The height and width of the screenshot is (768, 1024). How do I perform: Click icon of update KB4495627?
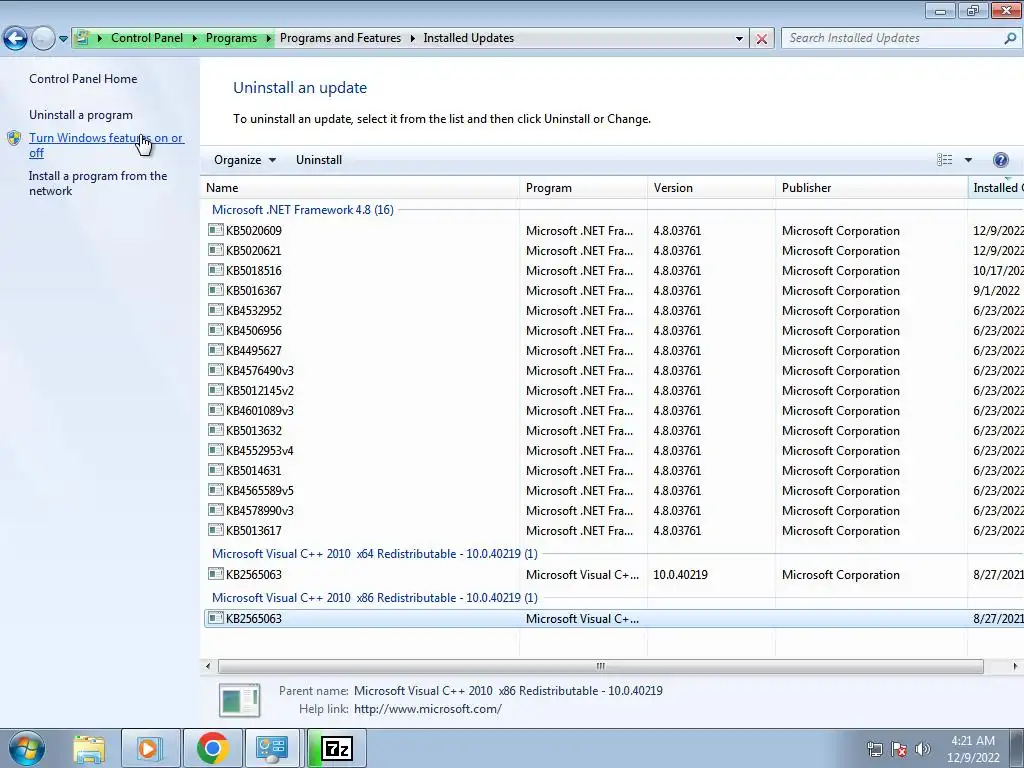[x=216, y=350]
